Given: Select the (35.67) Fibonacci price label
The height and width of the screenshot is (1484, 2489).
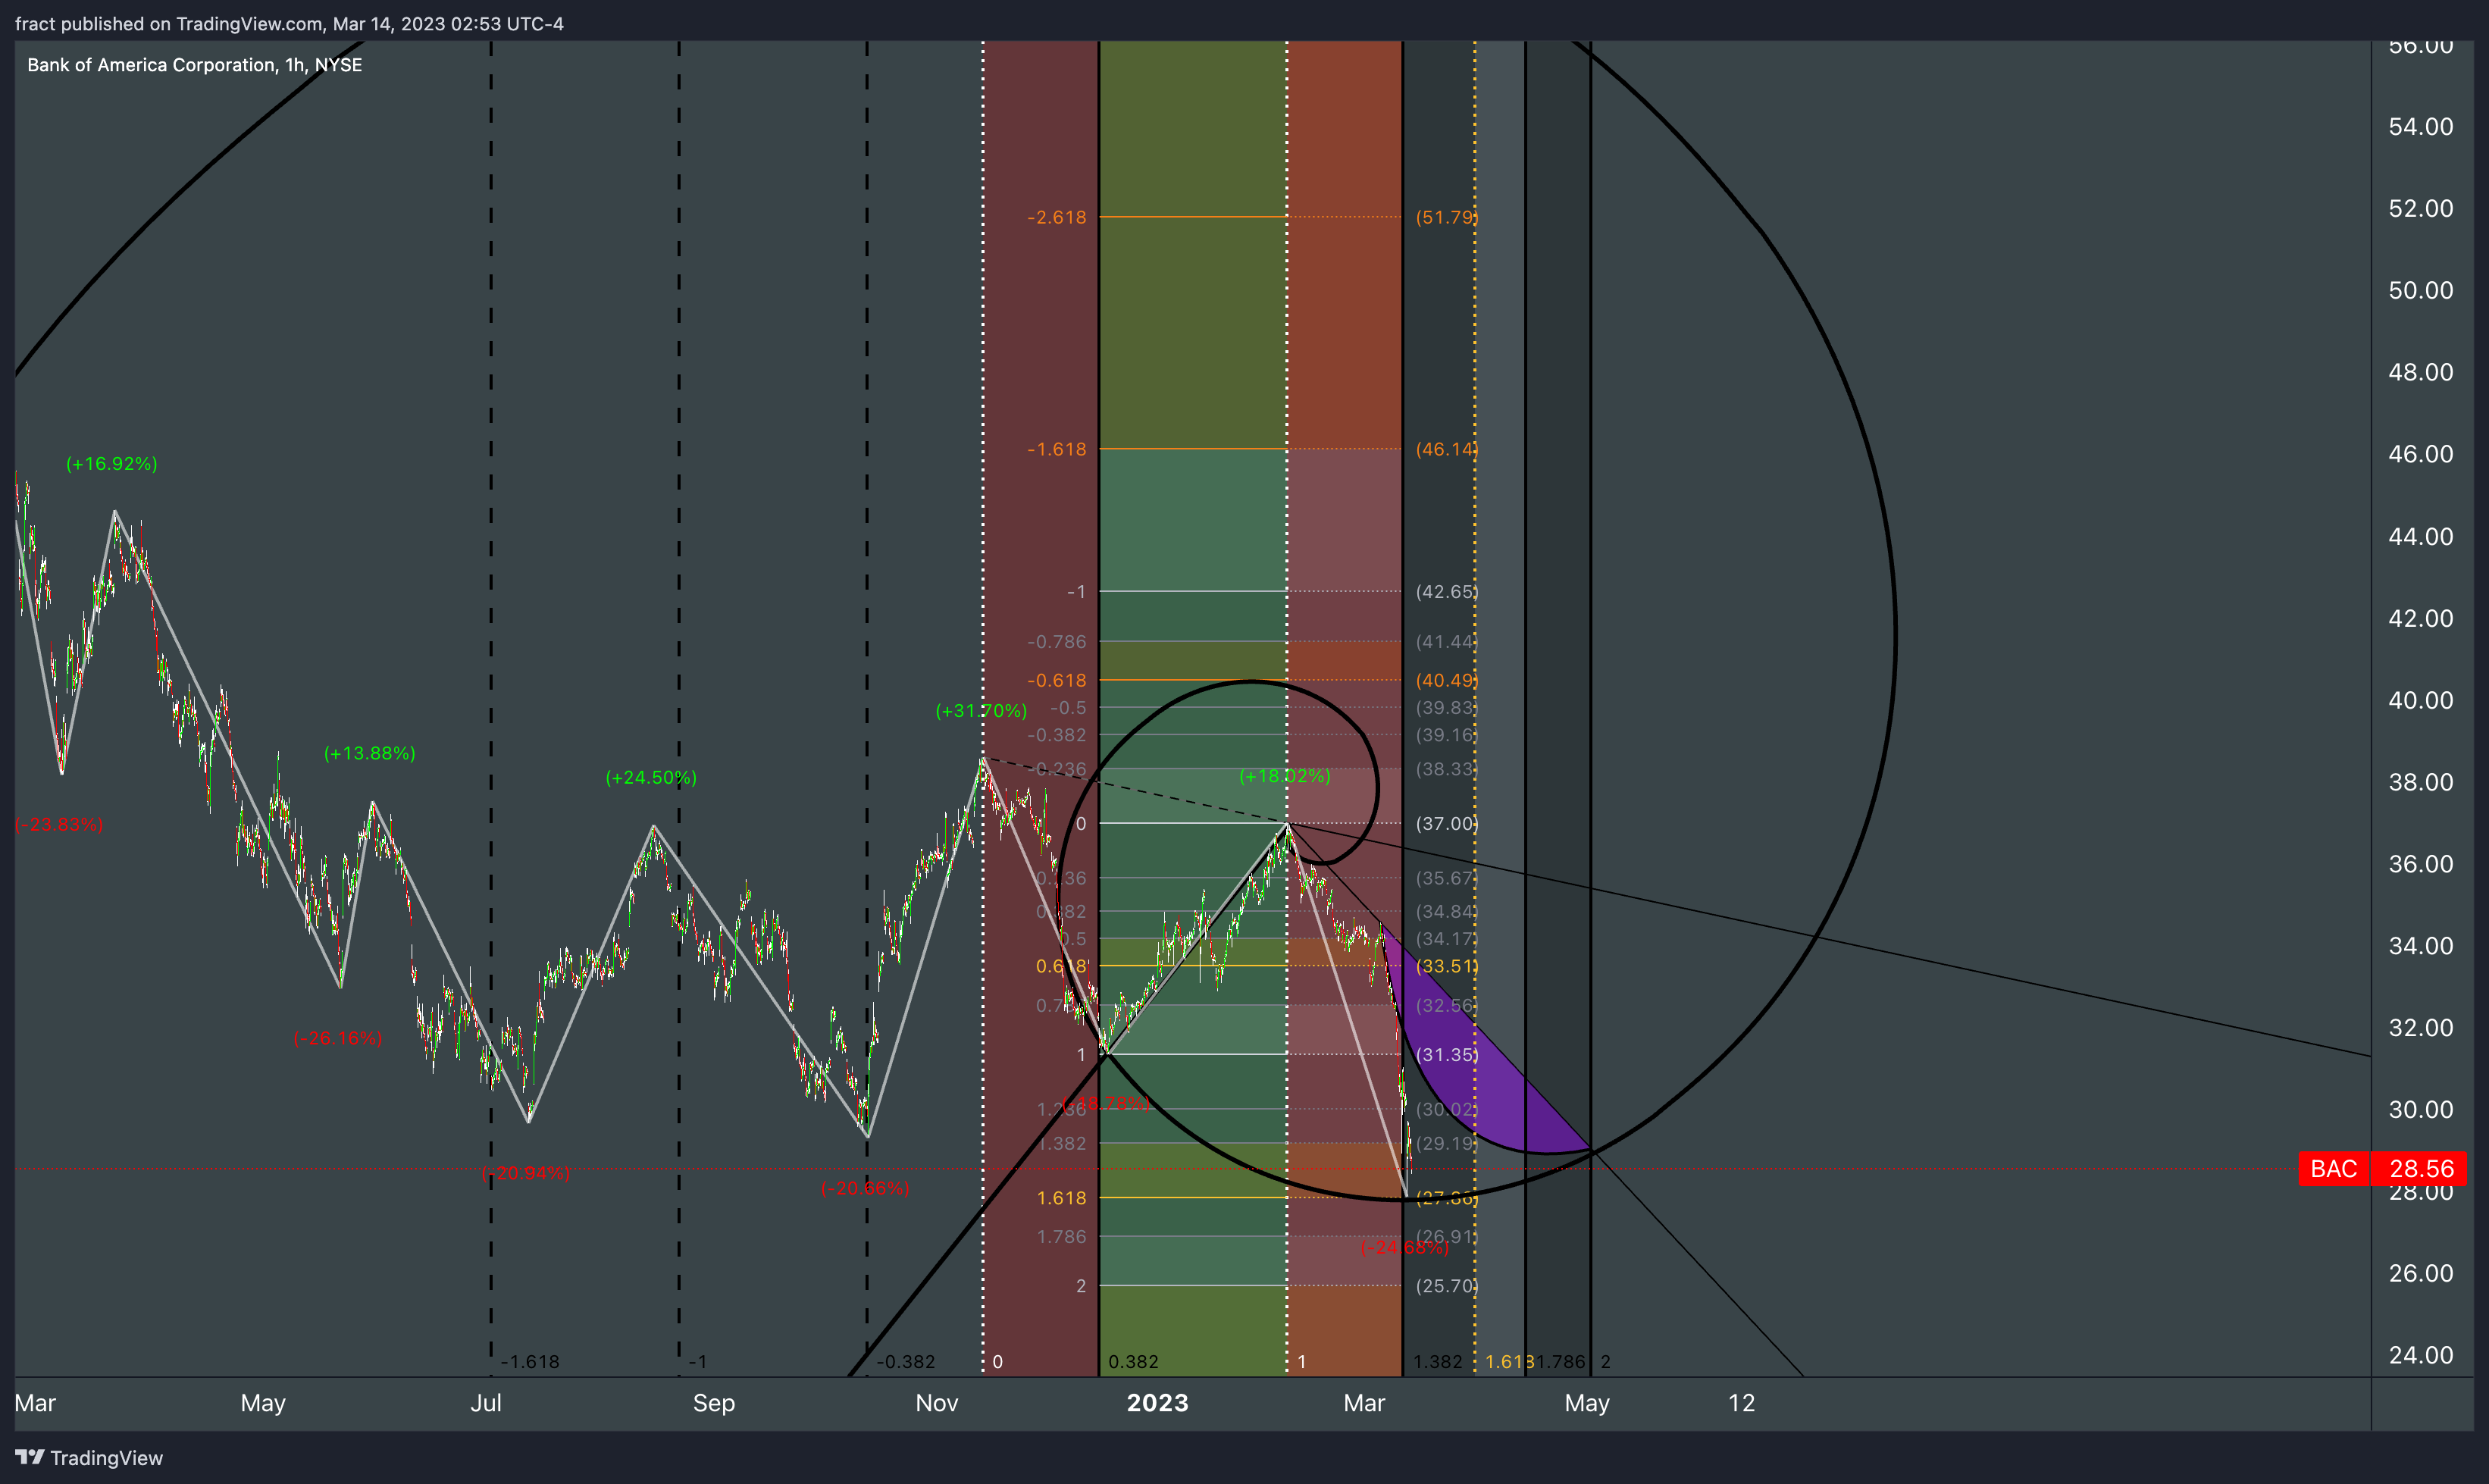Looking at the screenshot, I should [1446, 878].
